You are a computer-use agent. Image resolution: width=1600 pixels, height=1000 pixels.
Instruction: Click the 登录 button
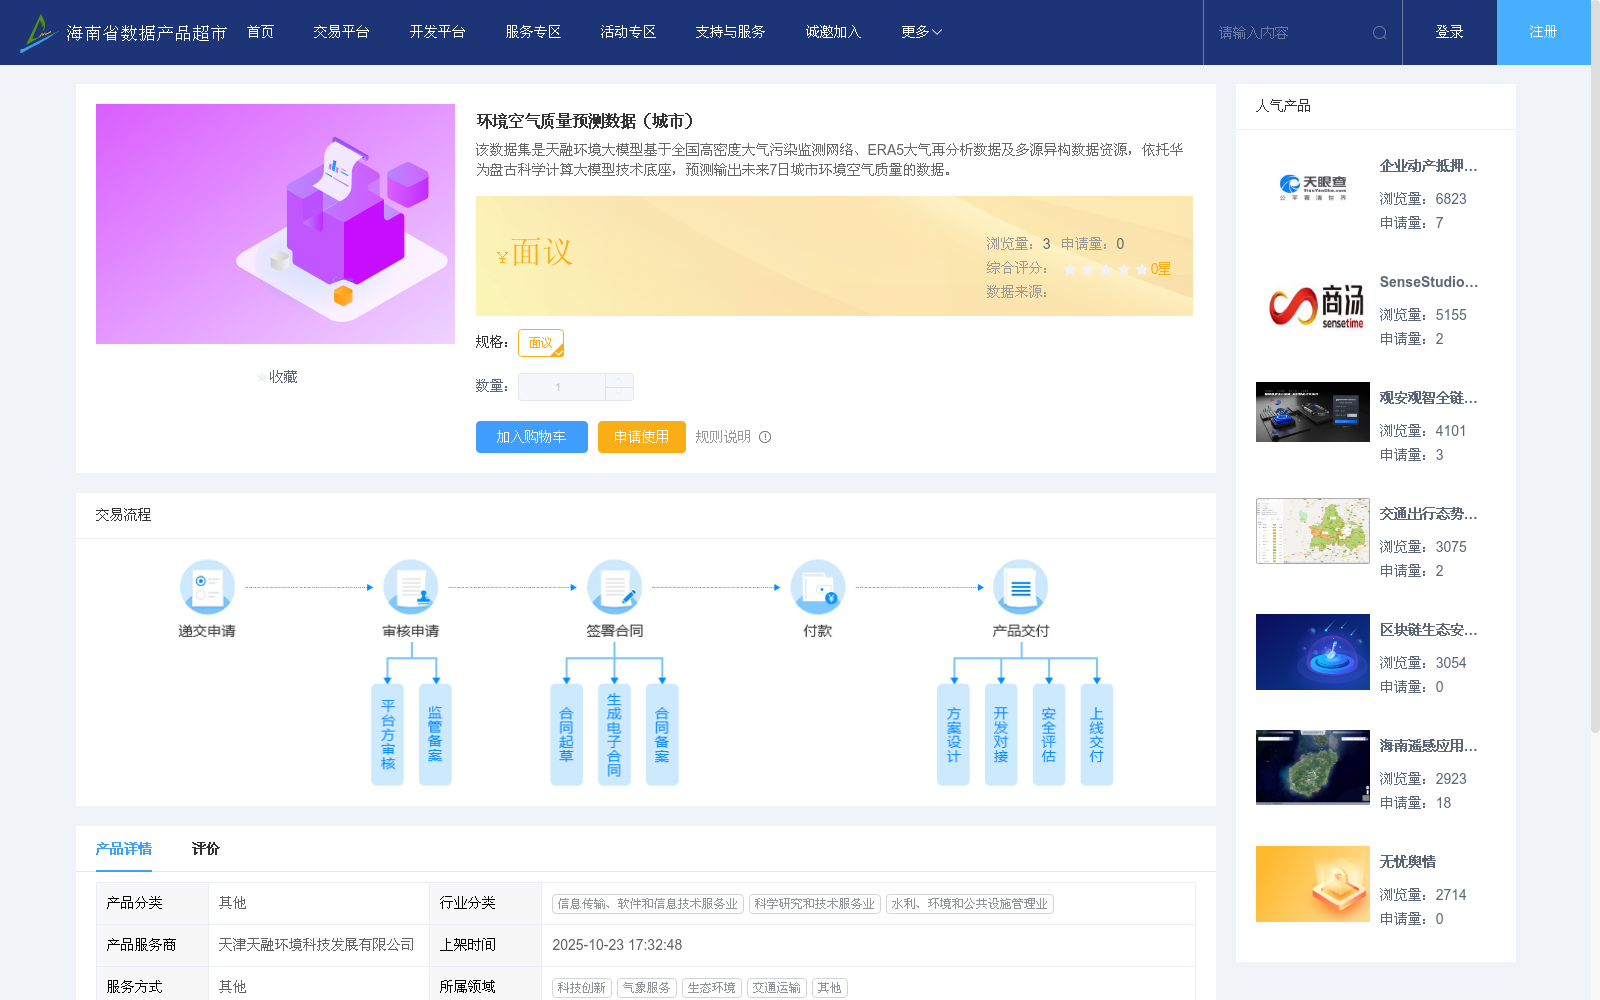1449,32
